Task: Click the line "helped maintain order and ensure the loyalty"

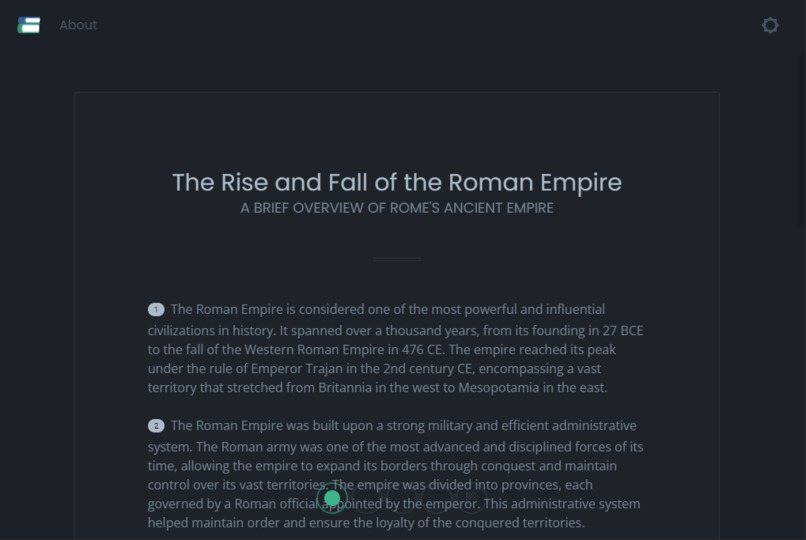Action: coord(366,523)
